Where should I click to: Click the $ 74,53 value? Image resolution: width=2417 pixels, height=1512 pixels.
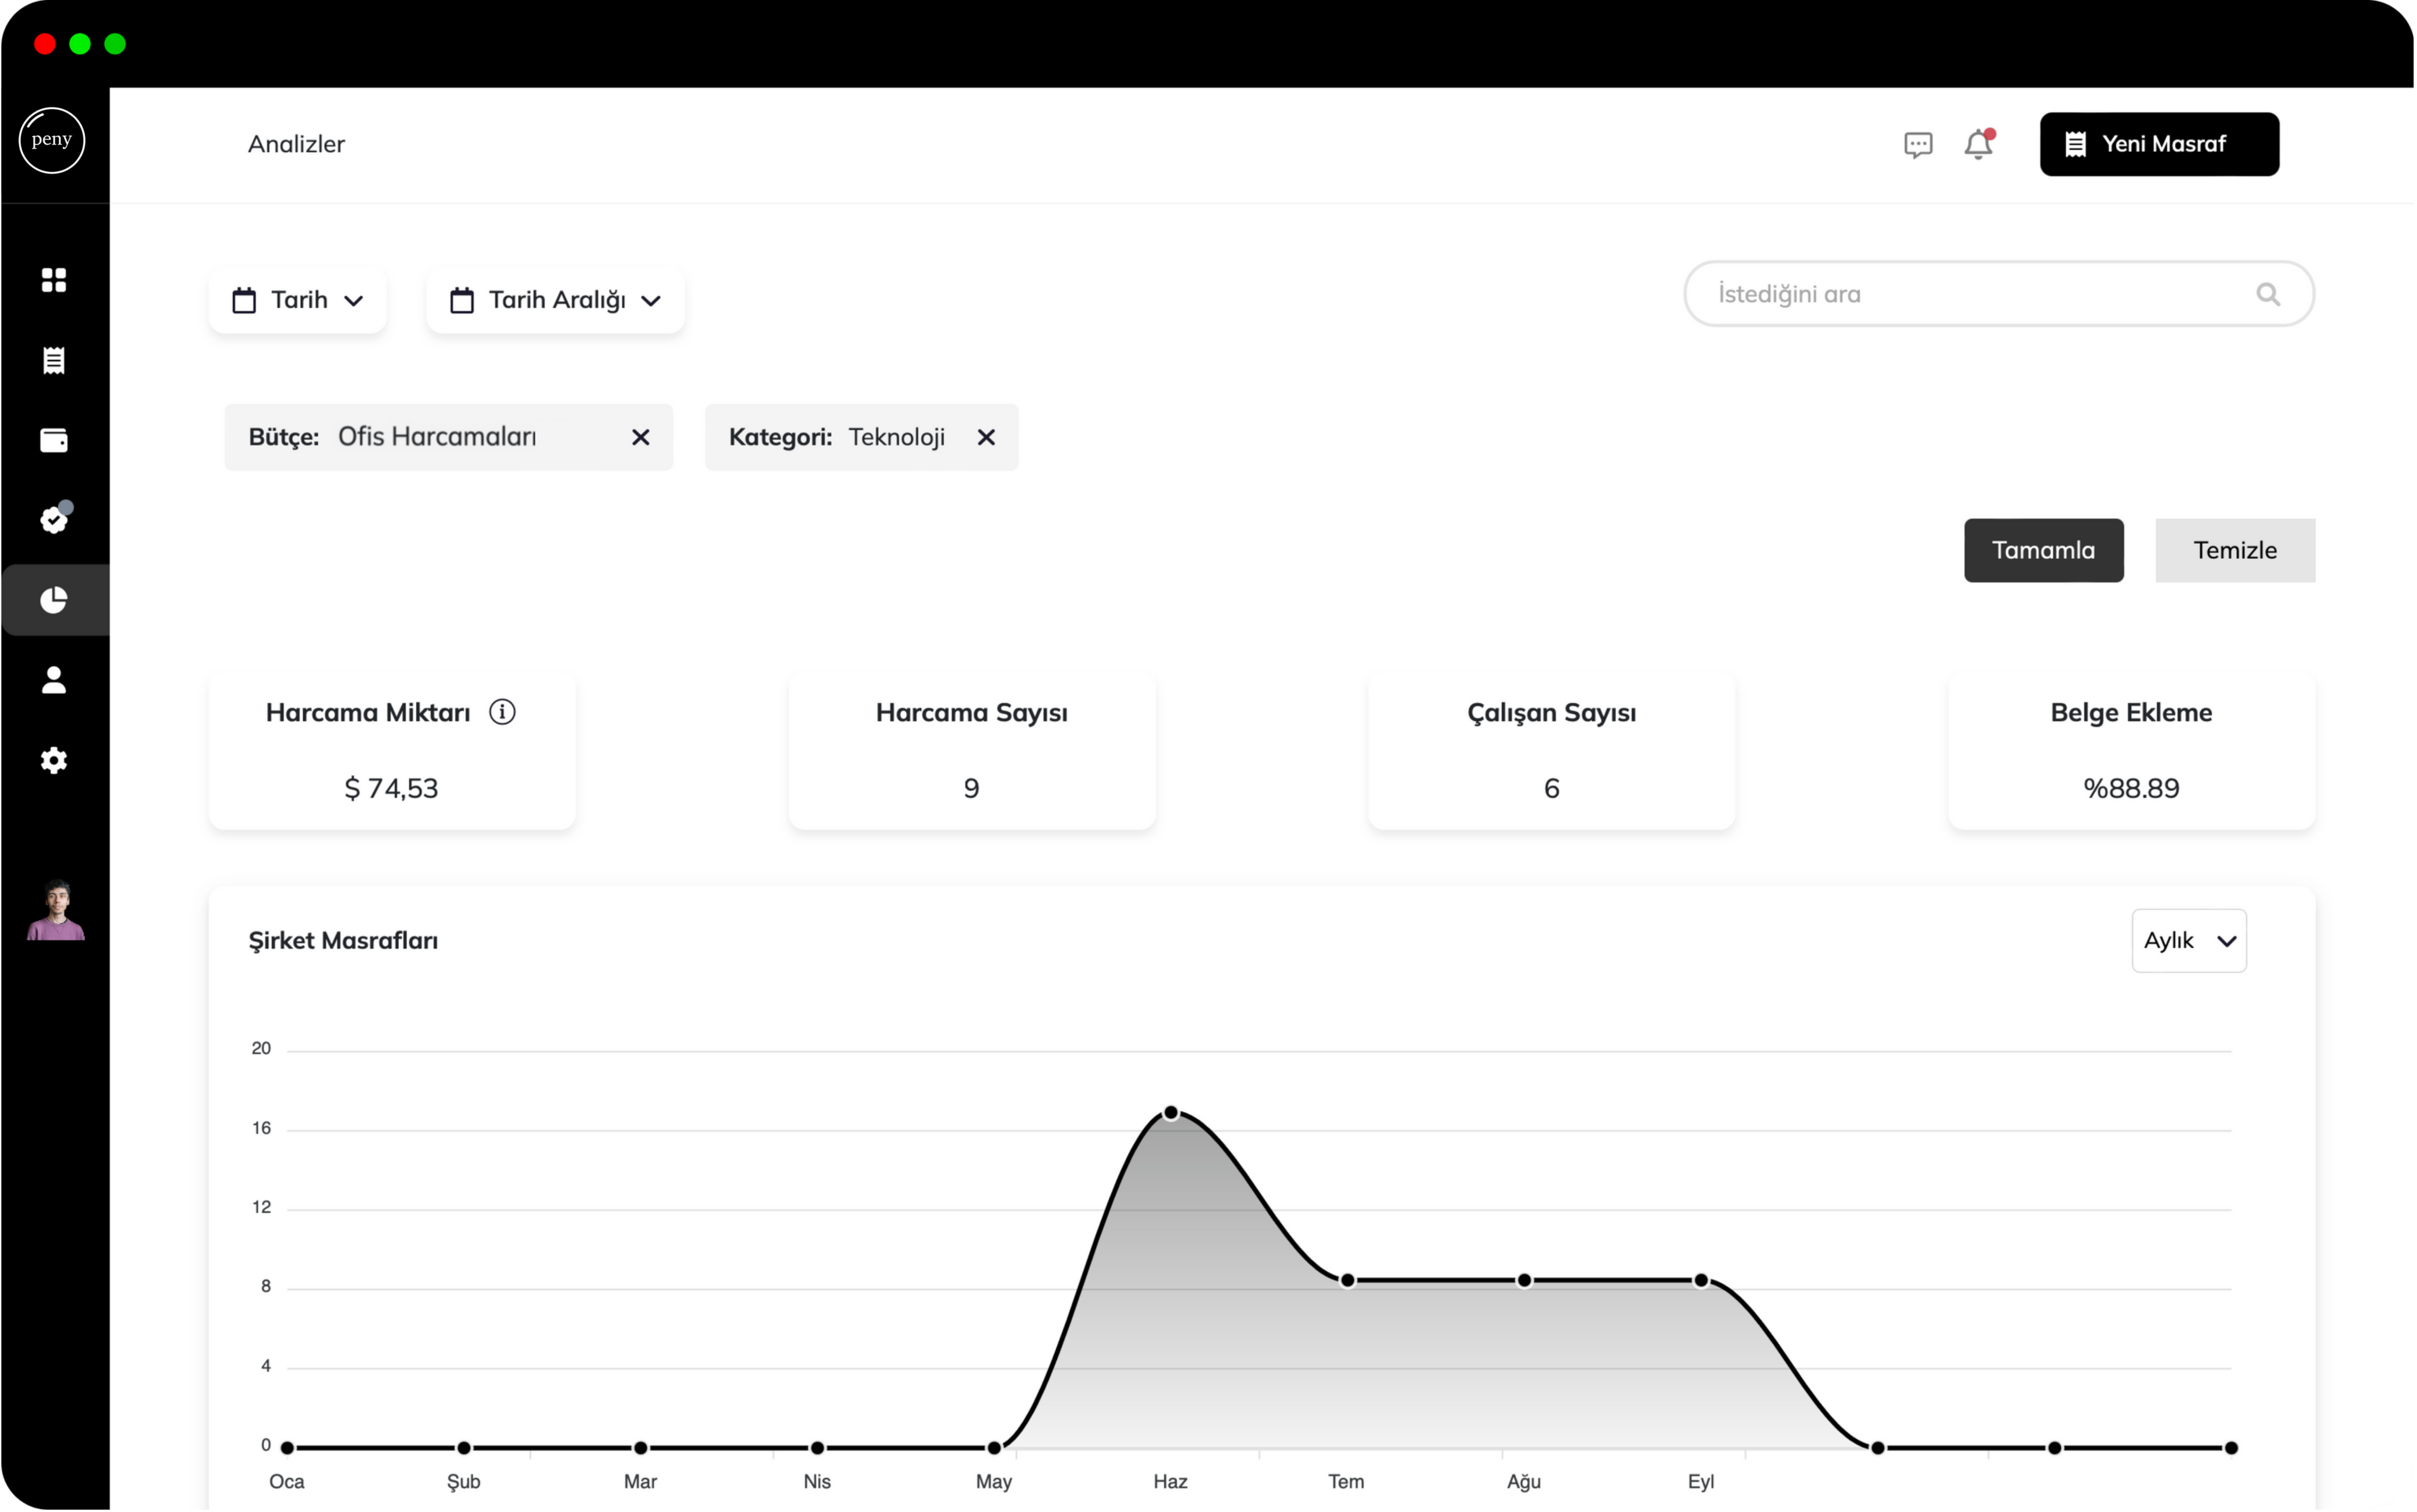pos(391,788)
